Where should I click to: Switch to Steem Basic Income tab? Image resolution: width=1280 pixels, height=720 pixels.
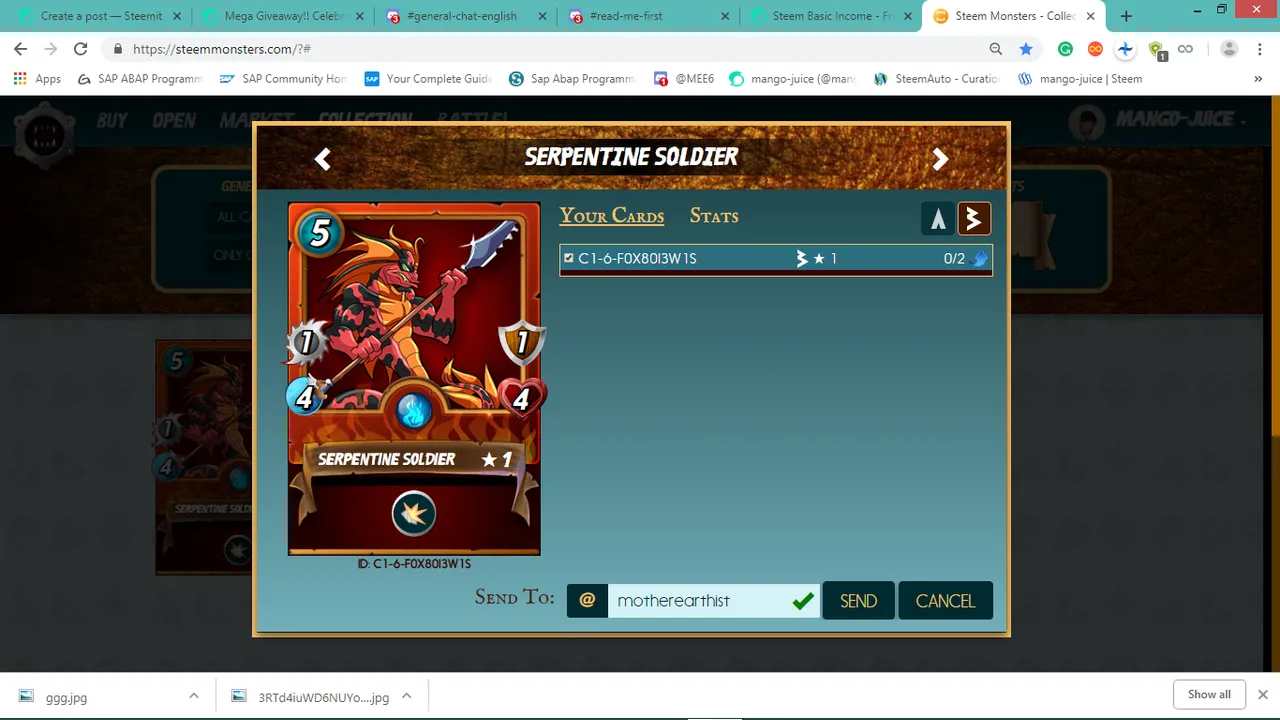pos(832,16)
